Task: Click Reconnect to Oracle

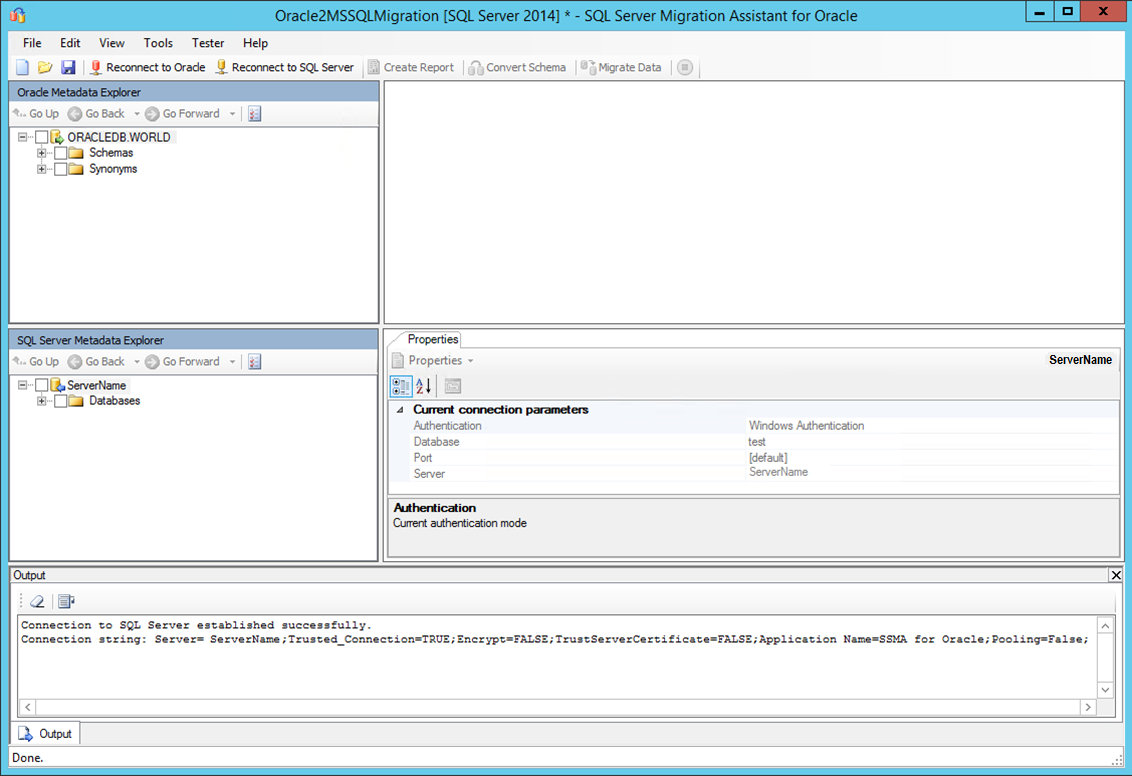Action: tap(148, 67)
